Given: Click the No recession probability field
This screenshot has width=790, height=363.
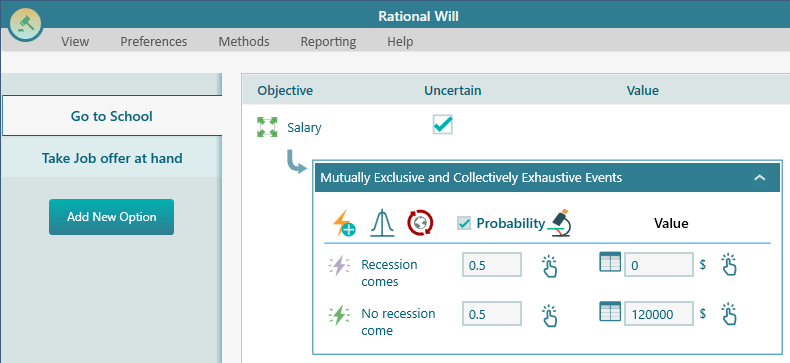Looking at the screenshot, I should coord(492,314).
